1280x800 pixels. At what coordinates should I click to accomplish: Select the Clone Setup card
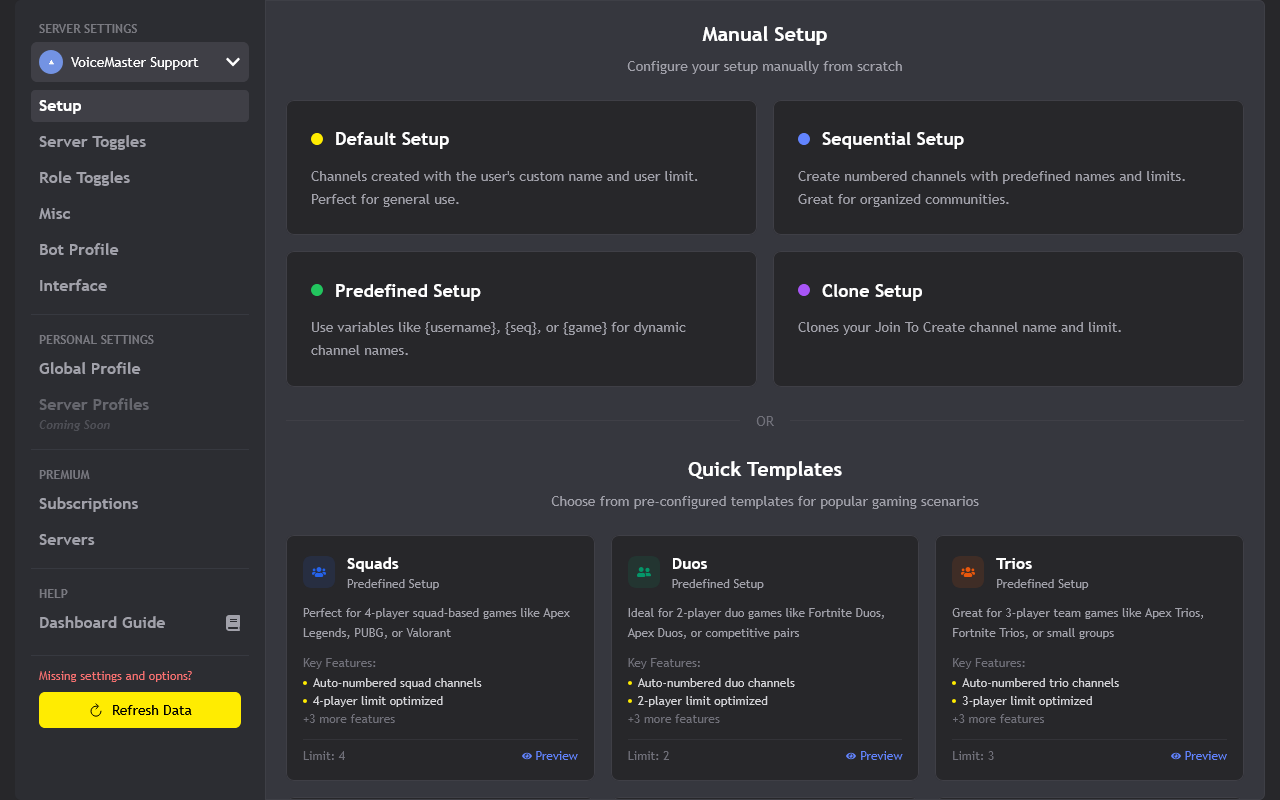[x=1008, y=319]
